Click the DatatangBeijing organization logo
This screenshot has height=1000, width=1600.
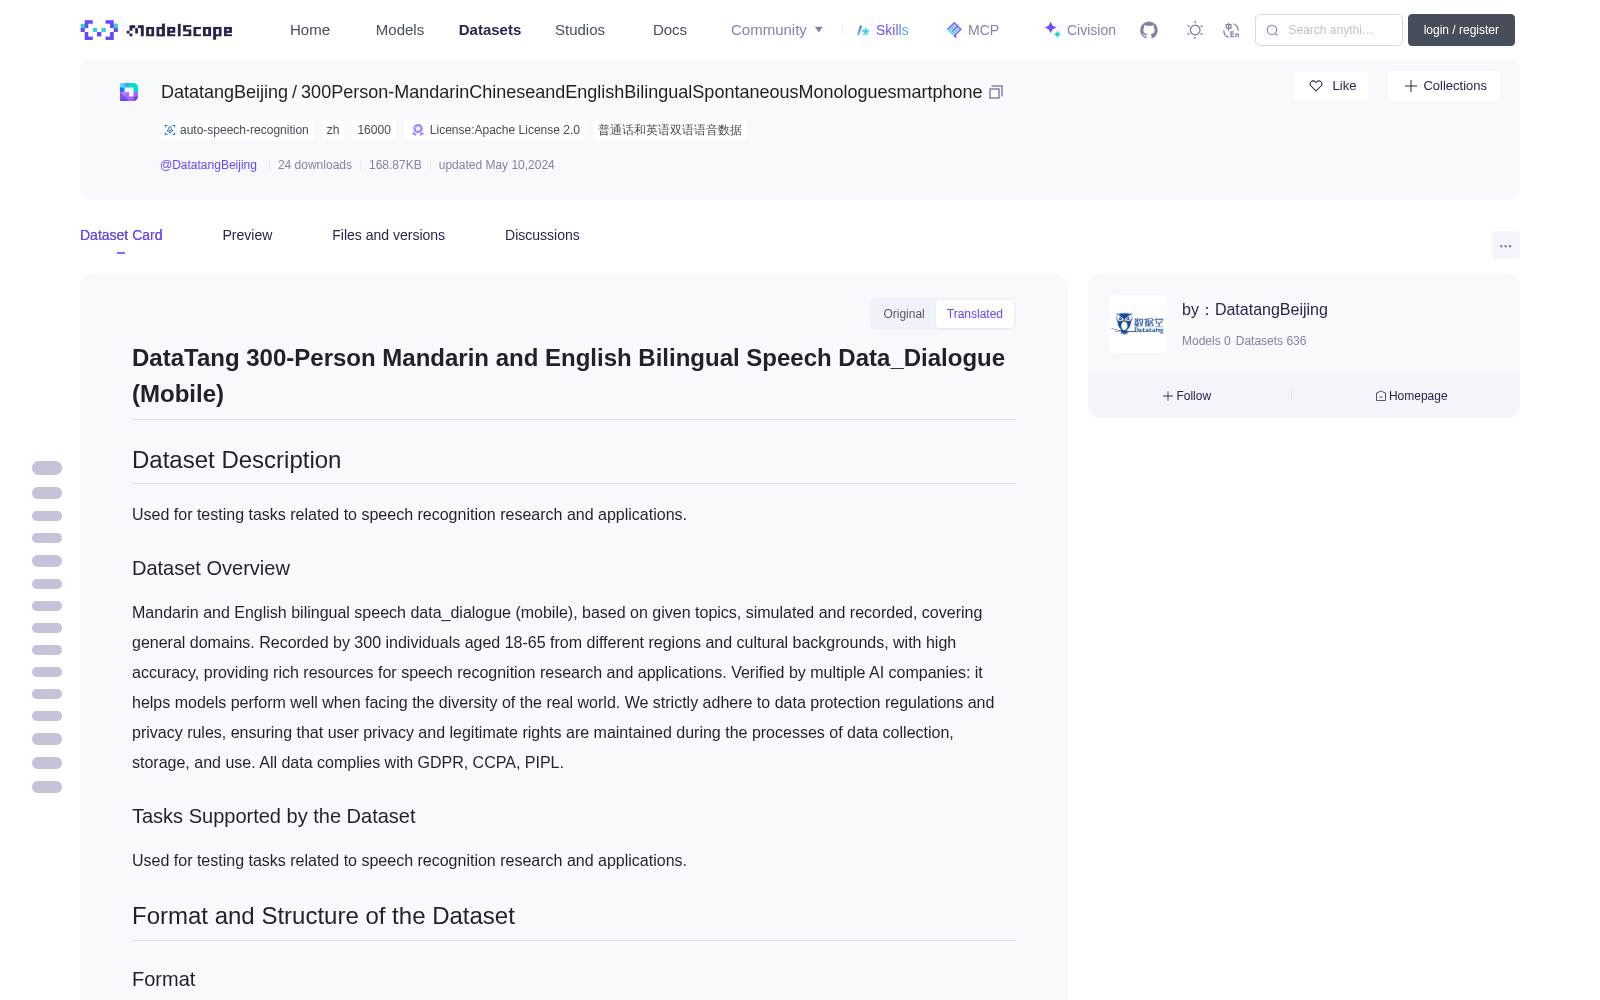click(x=1138, y=324)
